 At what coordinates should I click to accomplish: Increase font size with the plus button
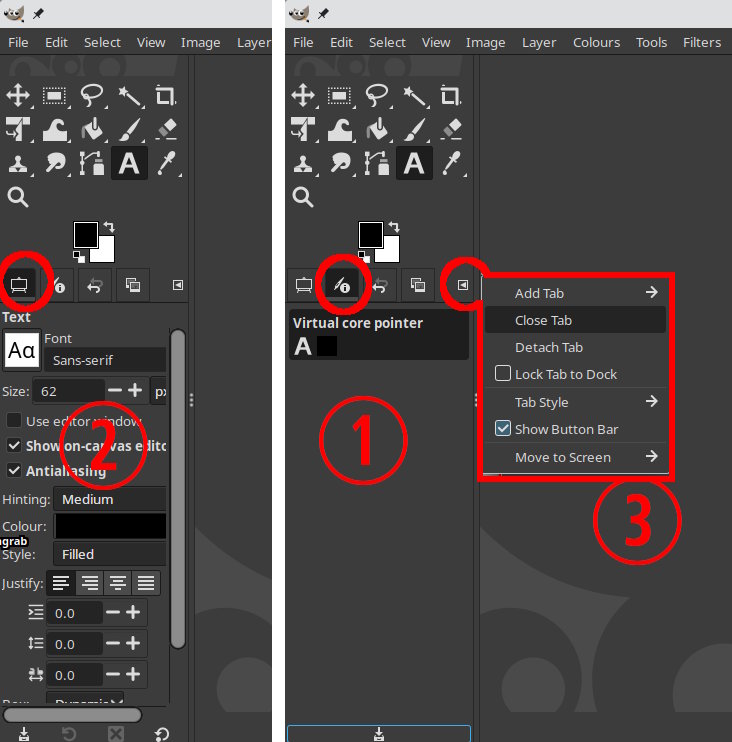(135, 390)
